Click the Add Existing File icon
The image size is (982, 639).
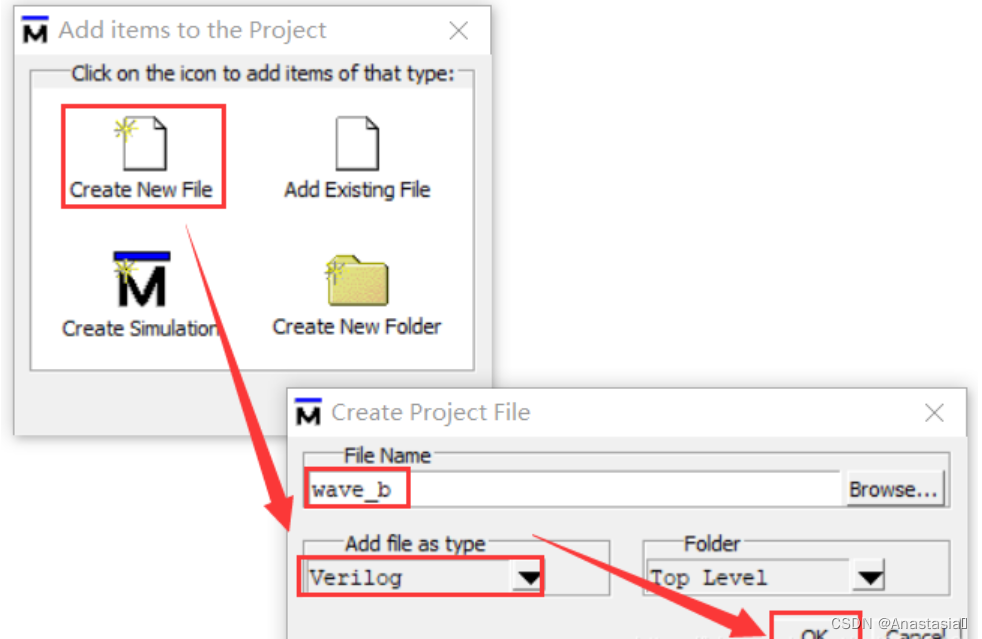pyautogui.click(x=357, y=143)
